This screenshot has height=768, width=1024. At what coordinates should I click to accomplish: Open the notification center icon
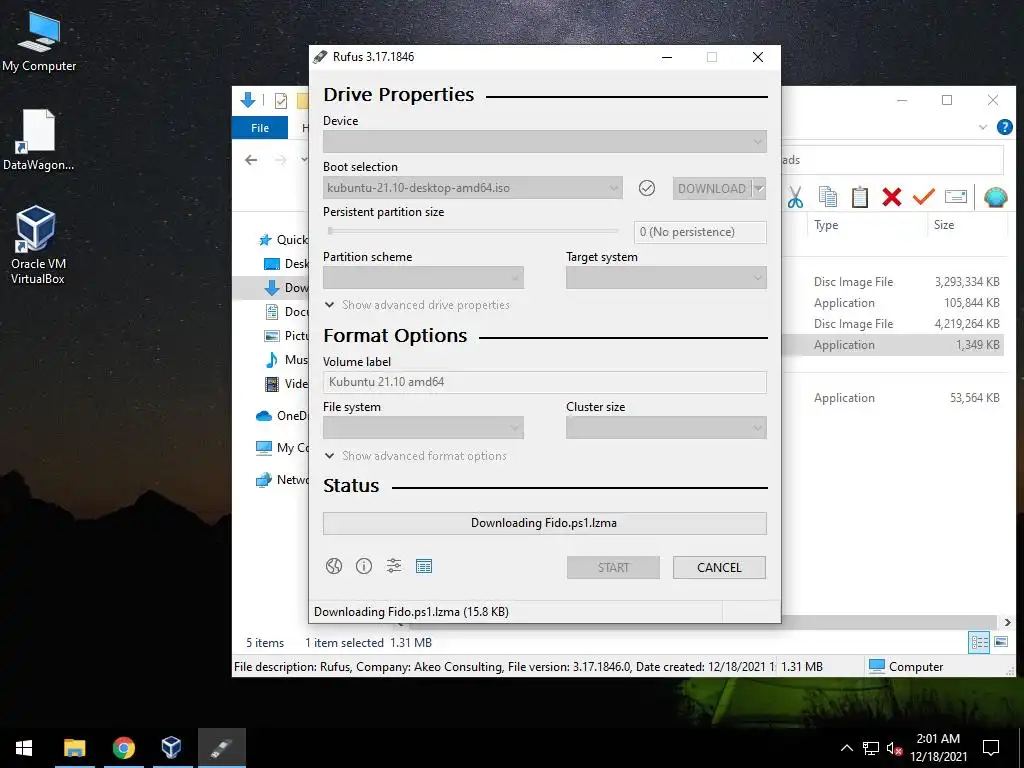tap(991, 748)
